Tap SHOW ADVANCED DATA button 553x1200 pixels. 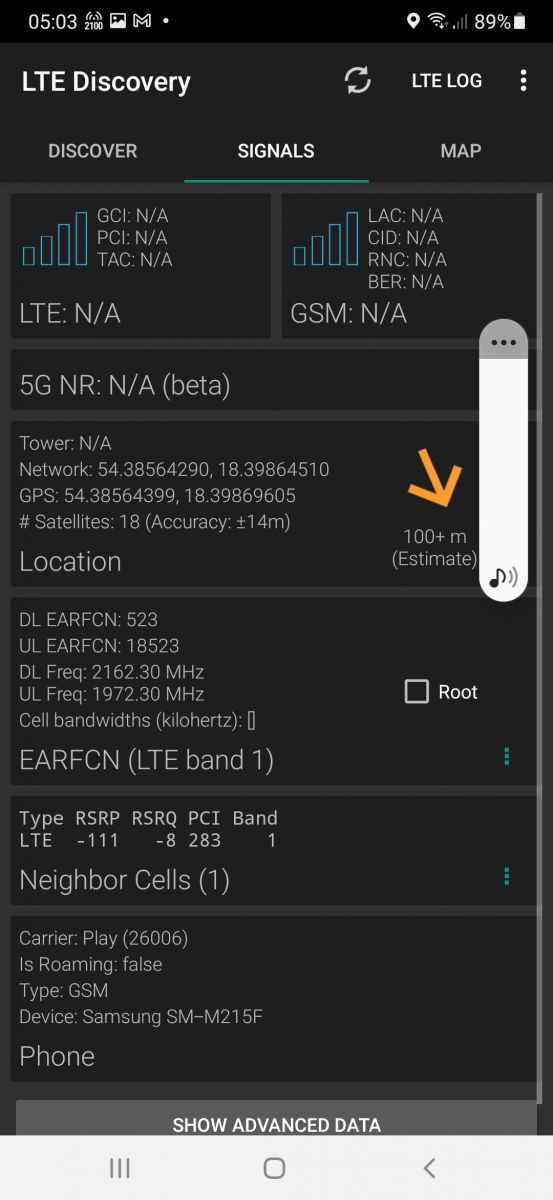click(276, 1122)
